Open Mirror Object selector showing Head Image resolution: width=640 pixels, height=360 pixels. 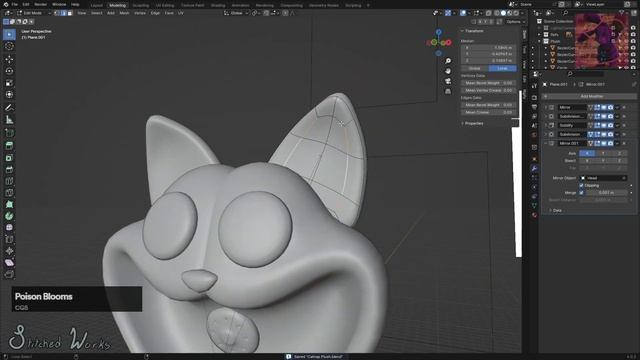[603, 178]
